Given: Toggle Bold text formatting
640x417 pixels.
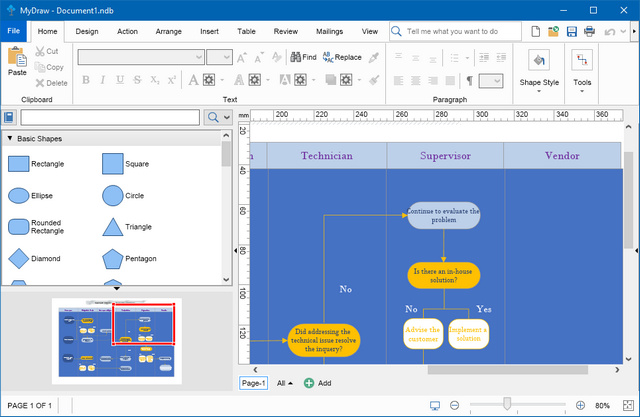Looking at the screenshot, I should (86, 80).
